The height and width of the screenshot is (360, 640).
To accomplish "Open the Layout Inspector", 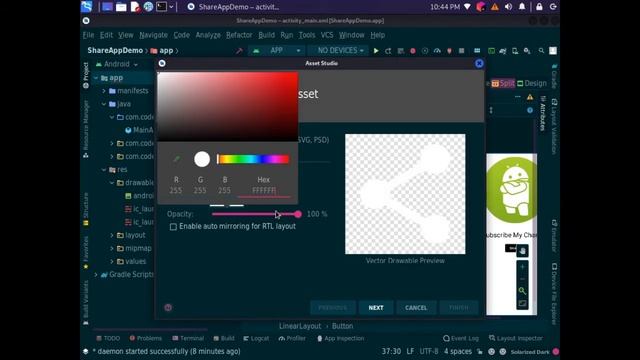I will tap(516, 338).
